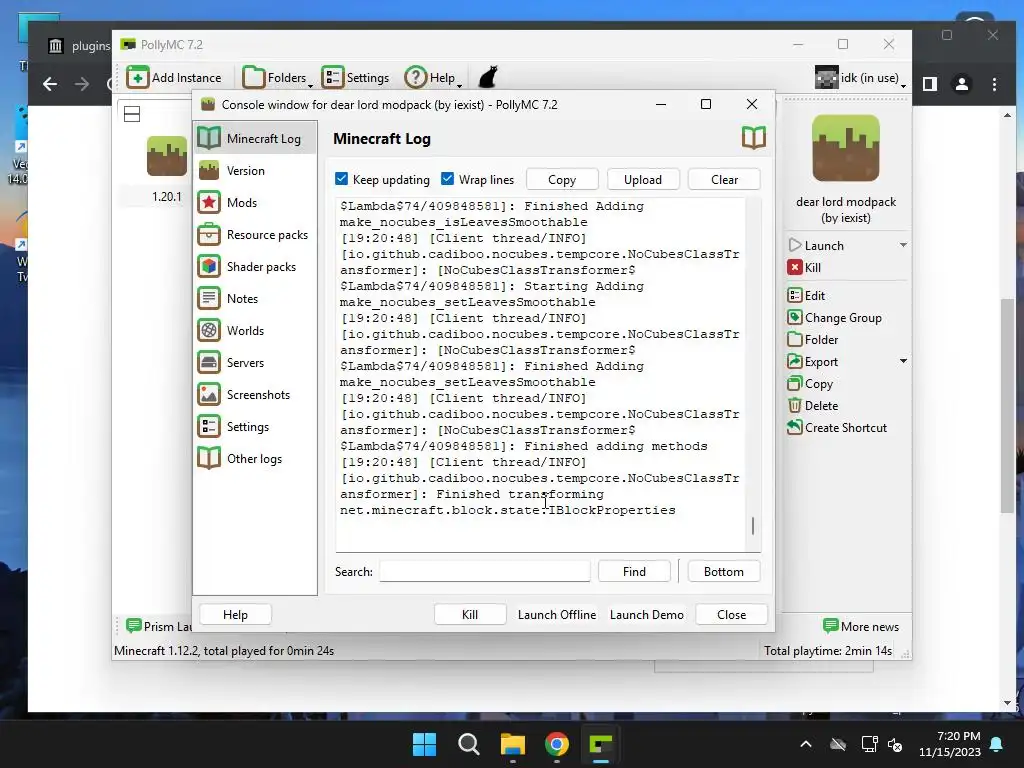The width and height of the screenshot is (1024, 768).
Task: Open the idk account dropdown
Action: 861,78
